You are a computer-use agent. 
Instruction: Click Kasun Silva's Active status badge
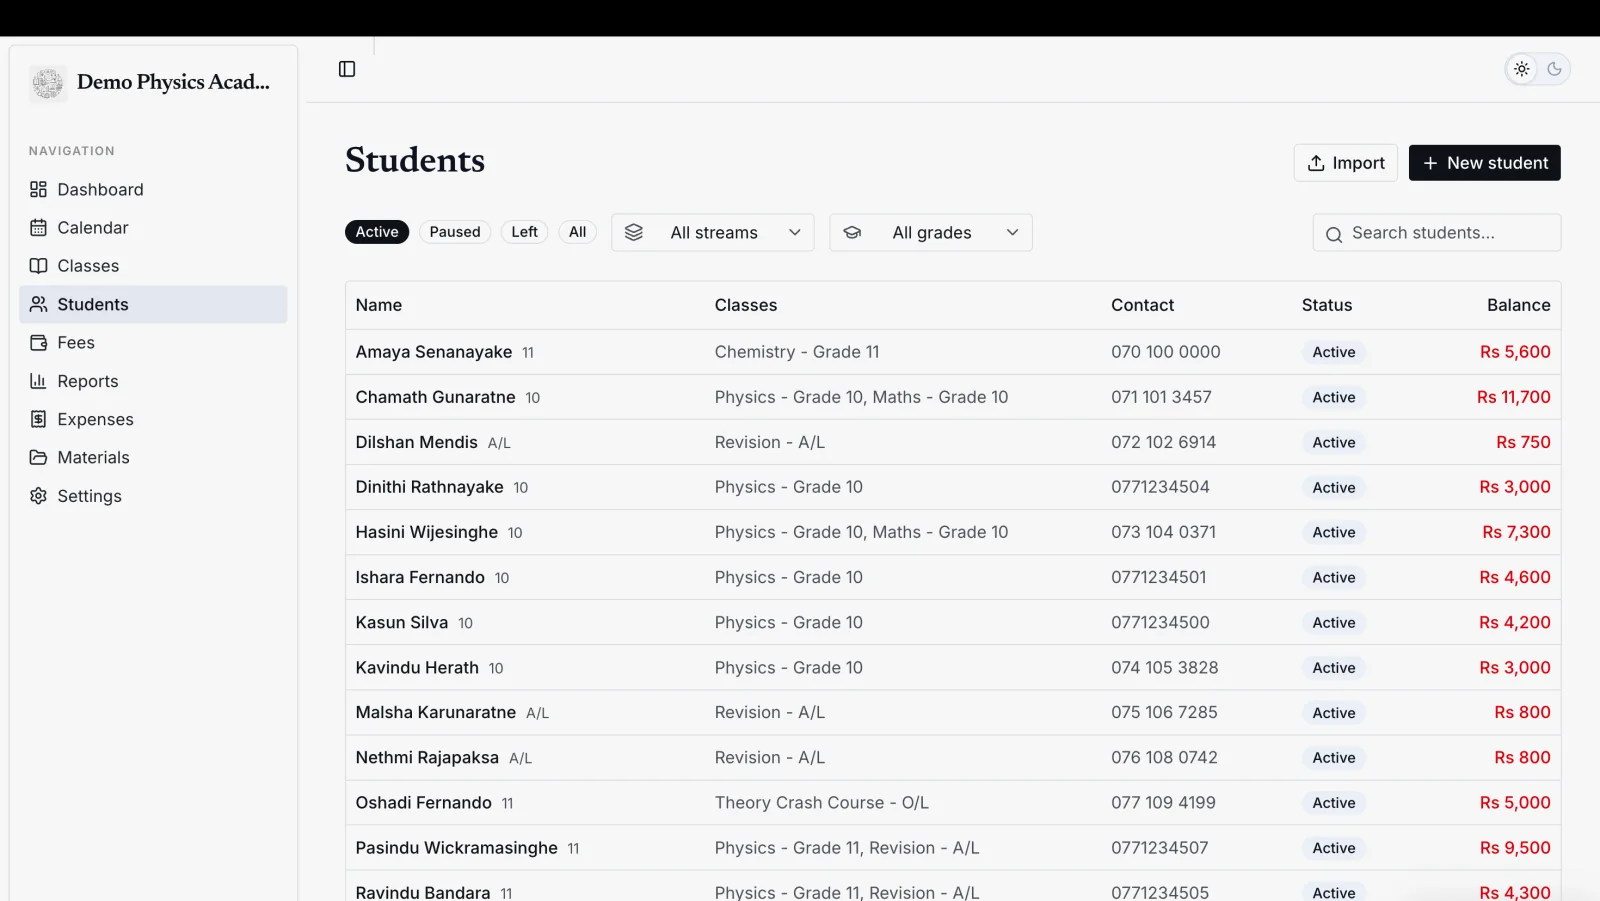1334,622
